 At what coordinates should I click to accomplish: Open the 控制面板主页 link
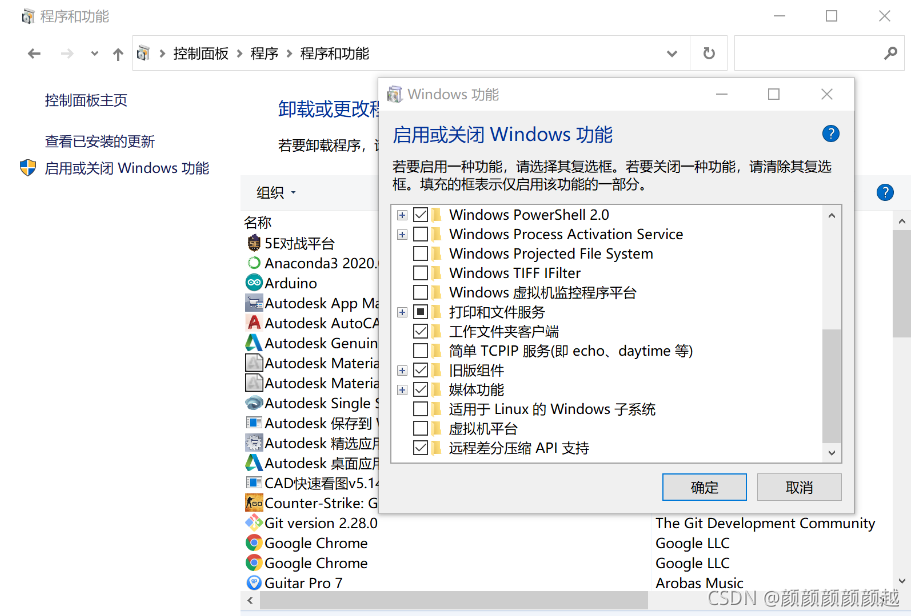[x=86, y=100]
